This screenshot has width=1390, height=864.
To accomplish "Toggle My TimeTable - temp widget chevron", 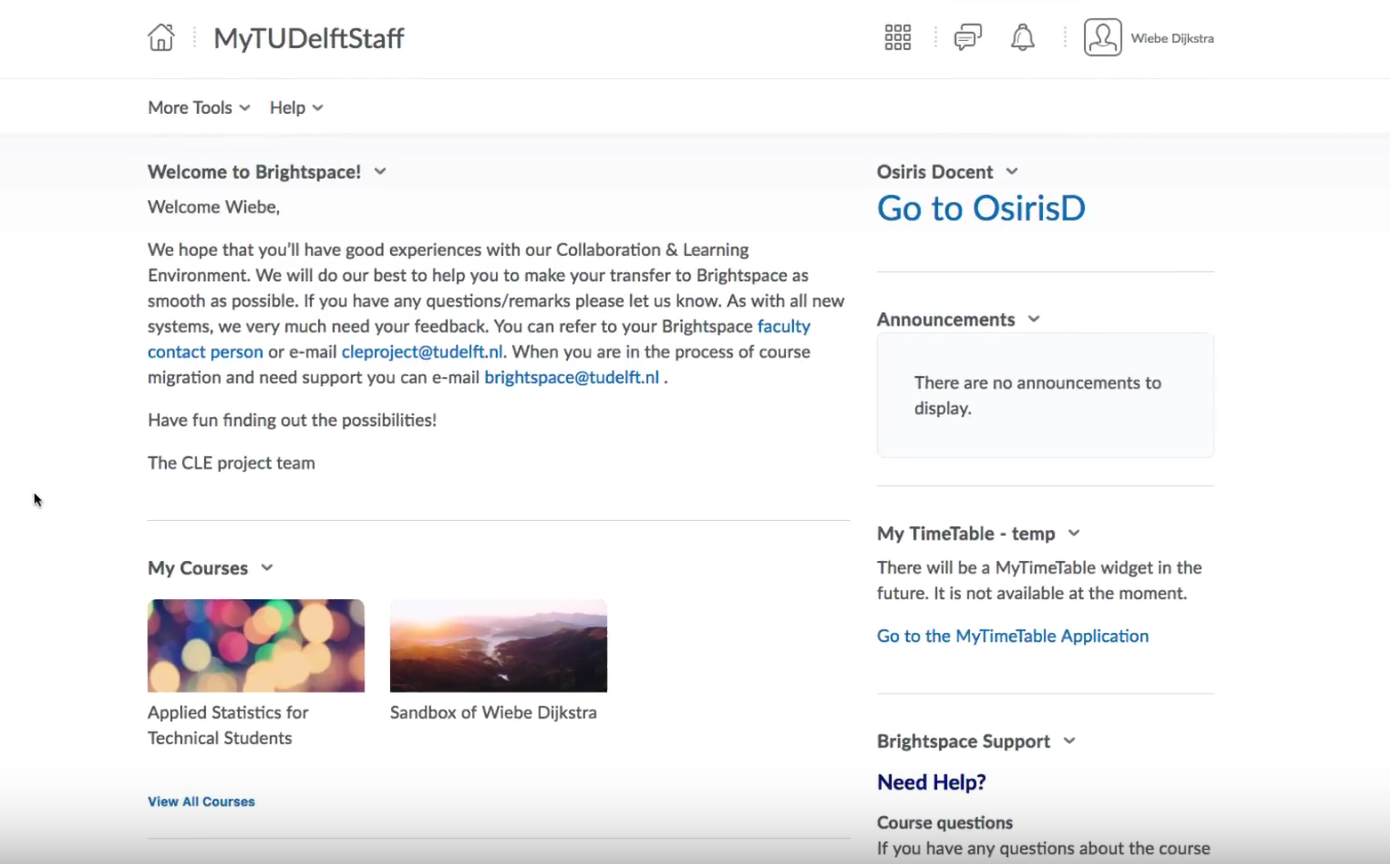I will tap(1074, 534).
